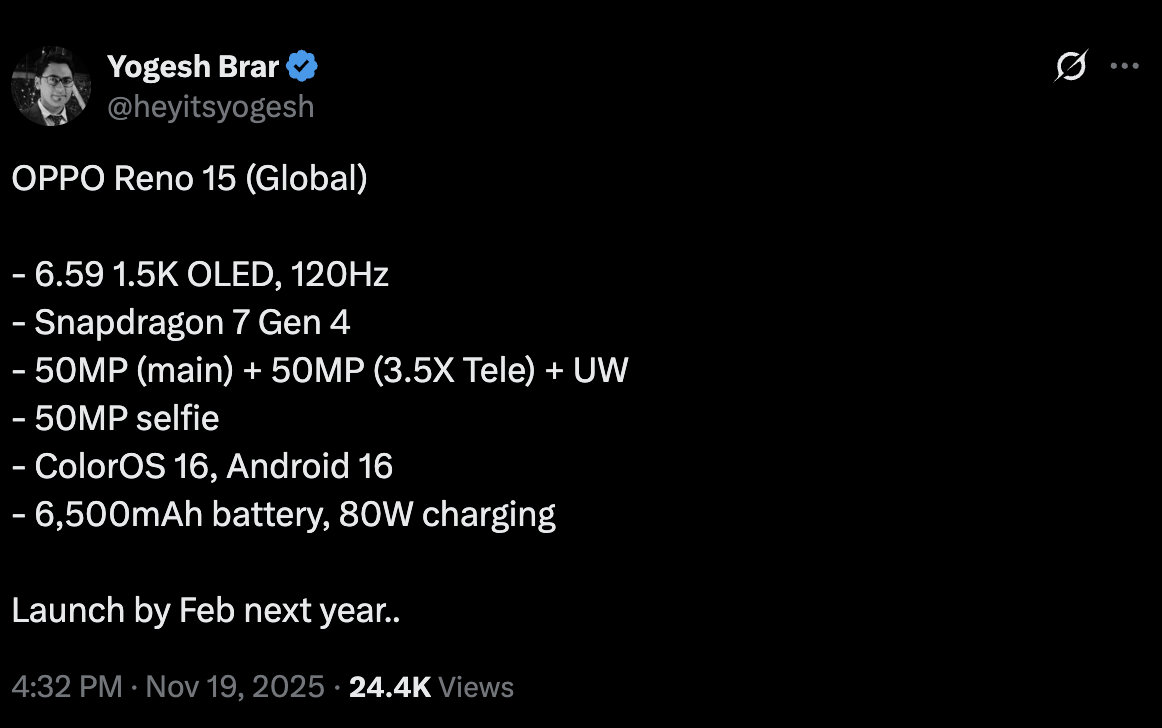Click the 4:32 PM timestamp

67,687
